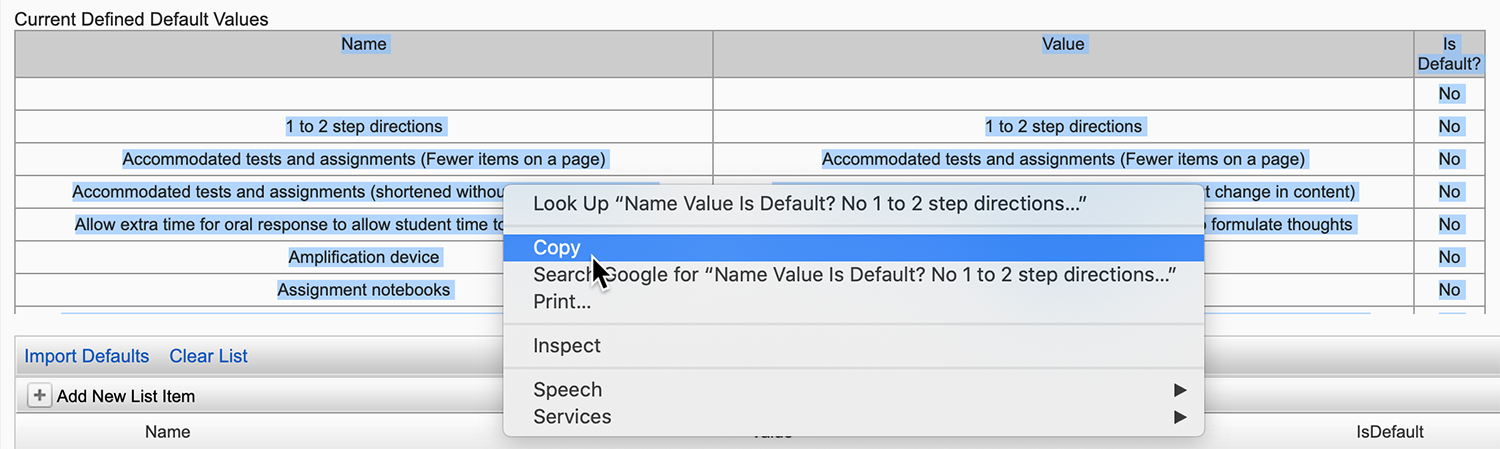The image size is (1500, 449).
Task: Click the Value header in the default values table
Action: 1062,44
